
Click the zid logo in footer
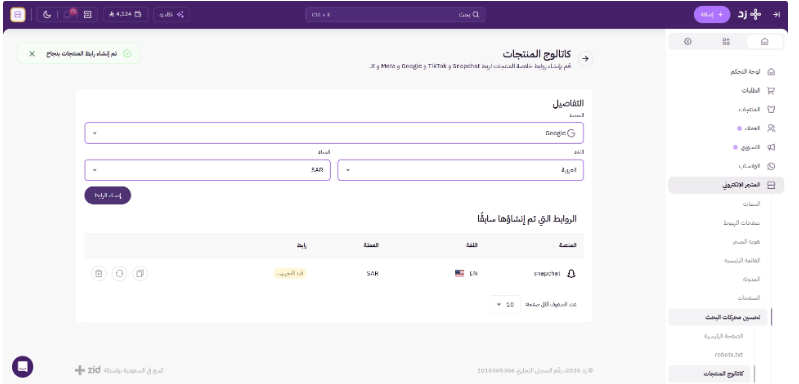click(87, 370)
